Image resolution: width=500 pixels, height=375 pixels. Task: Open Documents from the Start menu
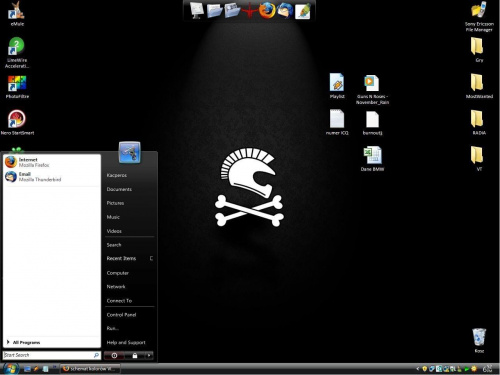point(119,189)
